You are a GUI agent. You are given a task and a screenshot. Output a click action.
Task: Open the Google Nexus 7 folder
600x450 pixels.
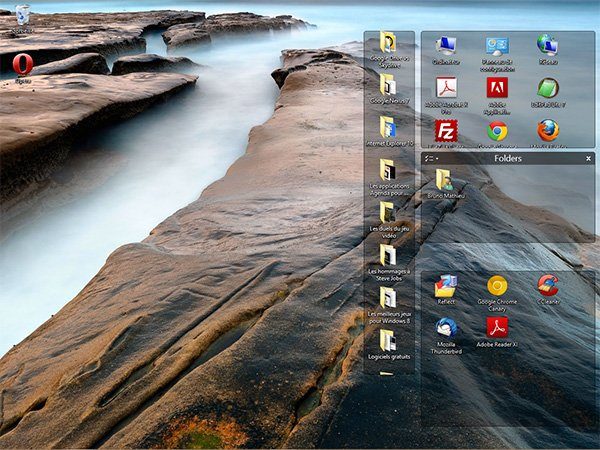(x=389, y=89)
